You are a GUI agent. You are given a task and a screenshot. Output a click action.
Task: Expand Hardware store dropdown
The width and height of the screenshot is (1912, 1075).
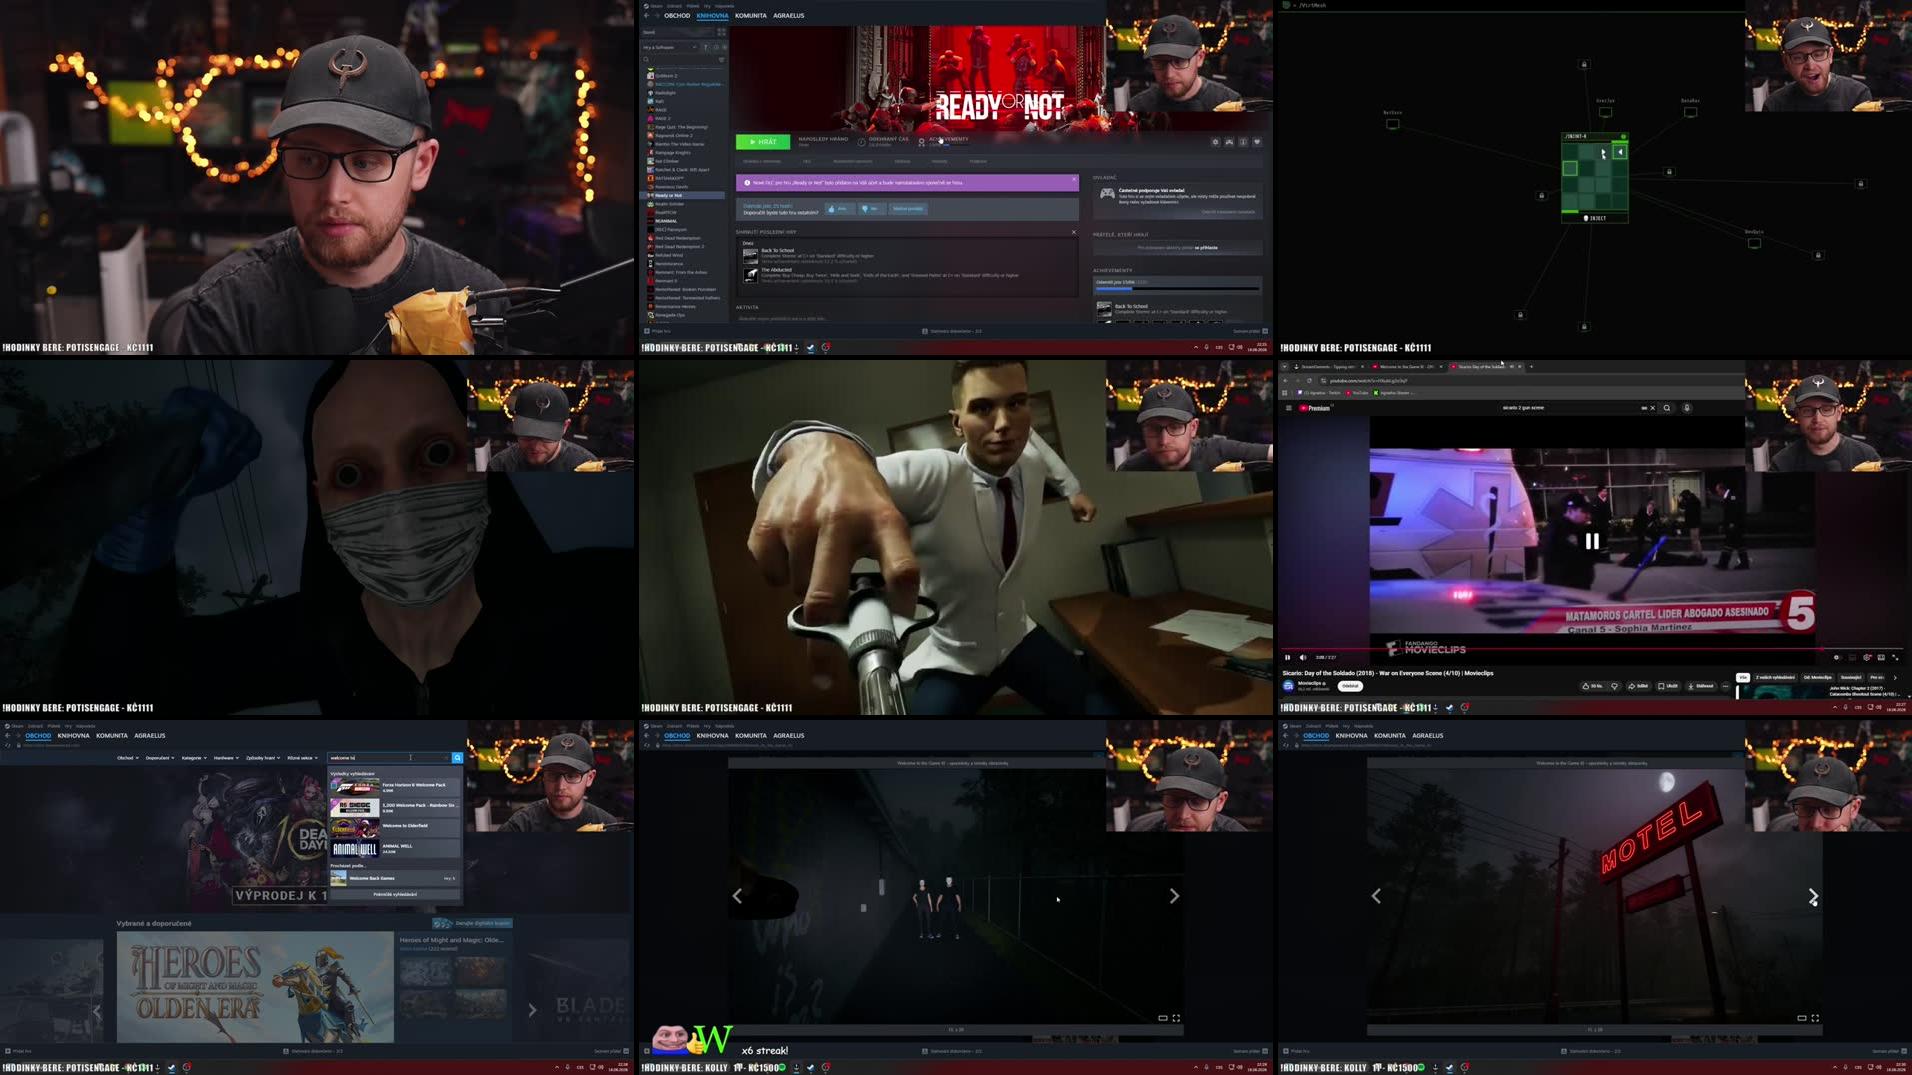(226, 758)
